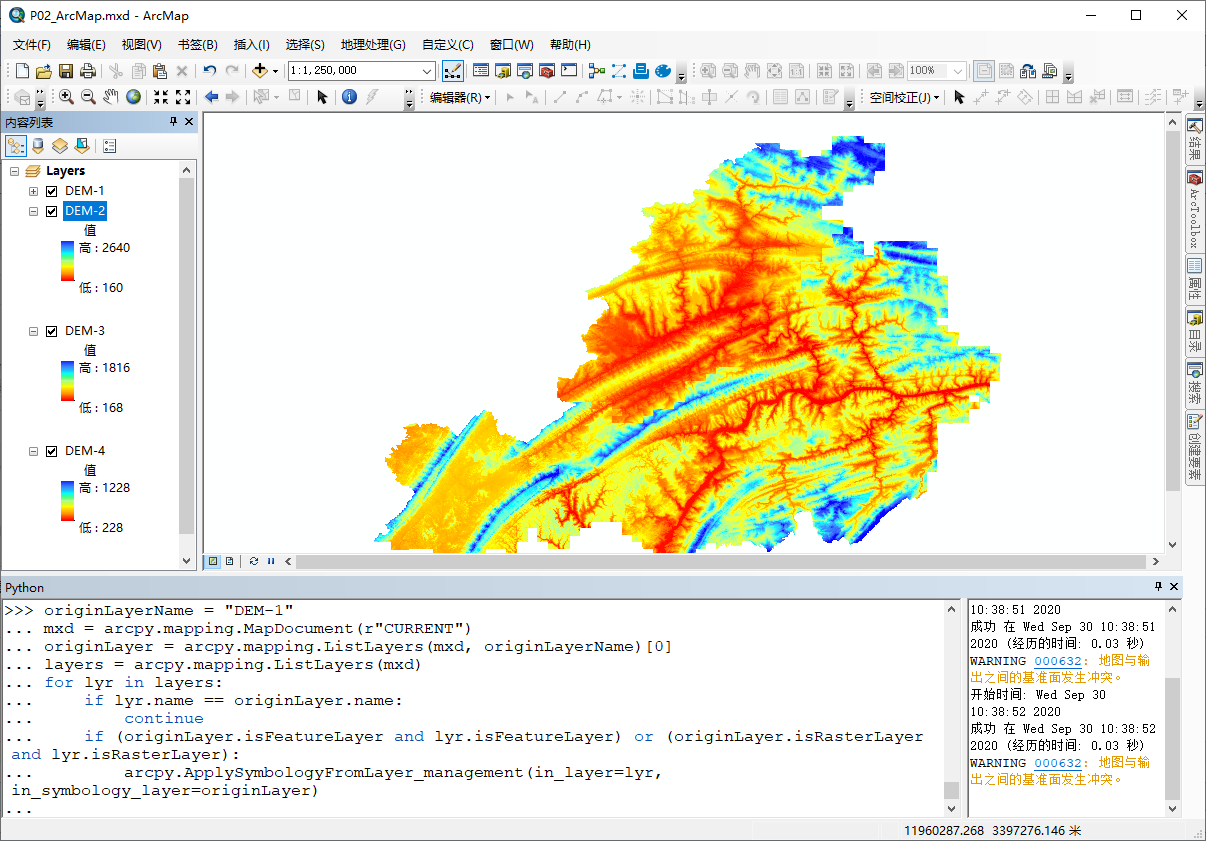List layers by selection
This screenshot has width=1206, height=841.
coord(82,146)
